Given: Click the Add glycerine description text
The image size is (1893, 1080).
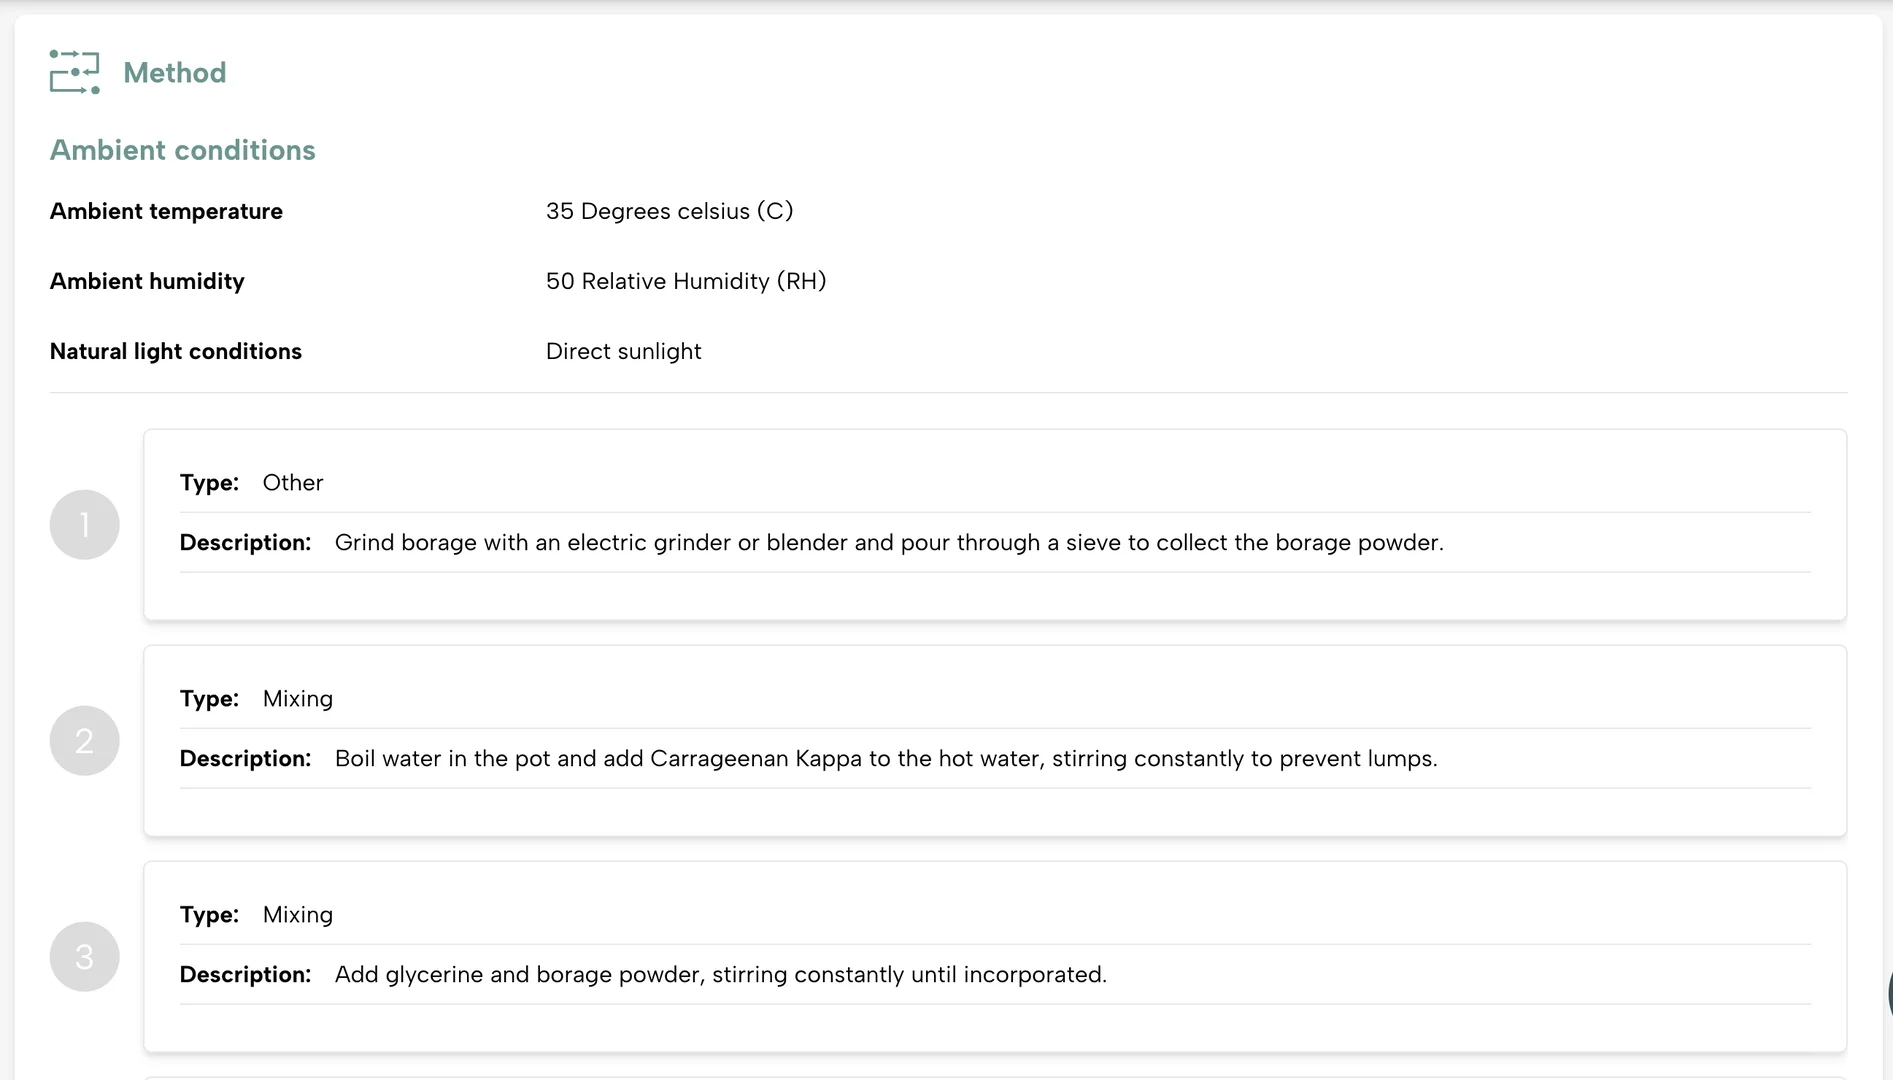Looking at the screenshot, I should coord(721,975).
